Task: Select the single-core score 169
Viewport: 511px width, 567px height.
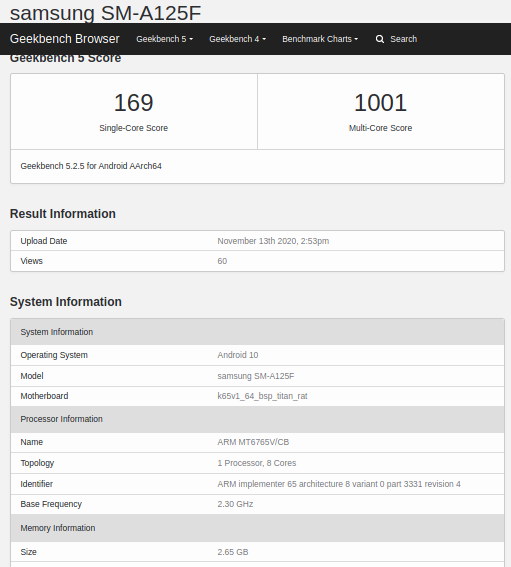Action: pyautogui.click(x=134, y=103)
